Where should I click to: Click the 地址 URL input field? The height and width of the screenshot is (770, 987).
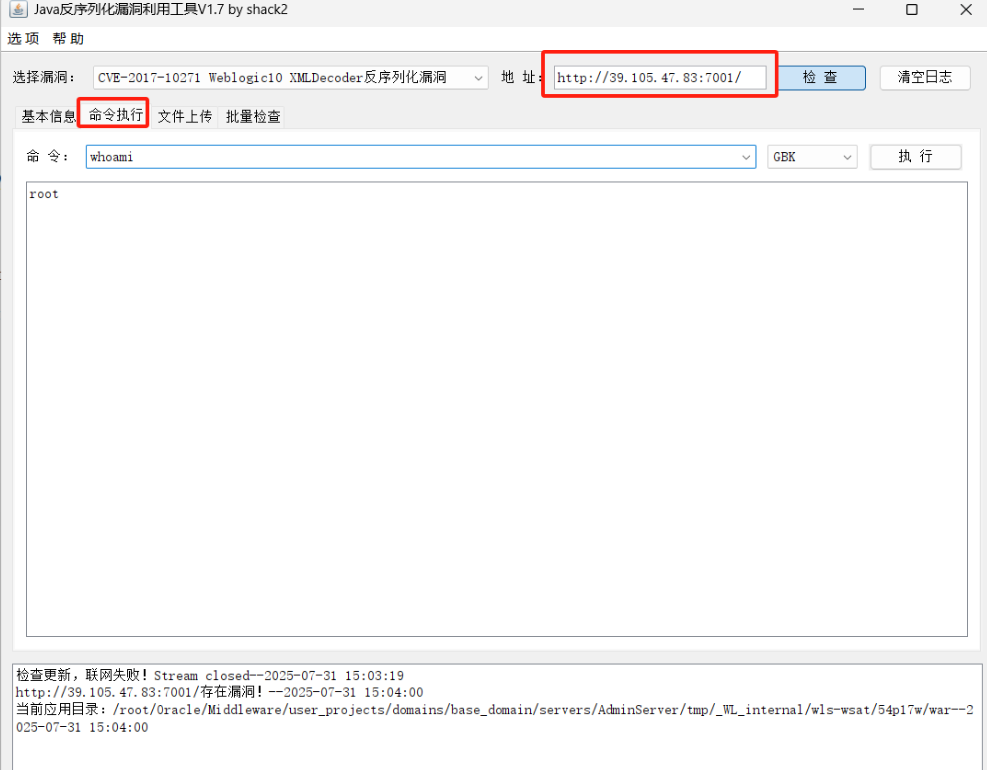pyautogui.click(x=660, y=77)
